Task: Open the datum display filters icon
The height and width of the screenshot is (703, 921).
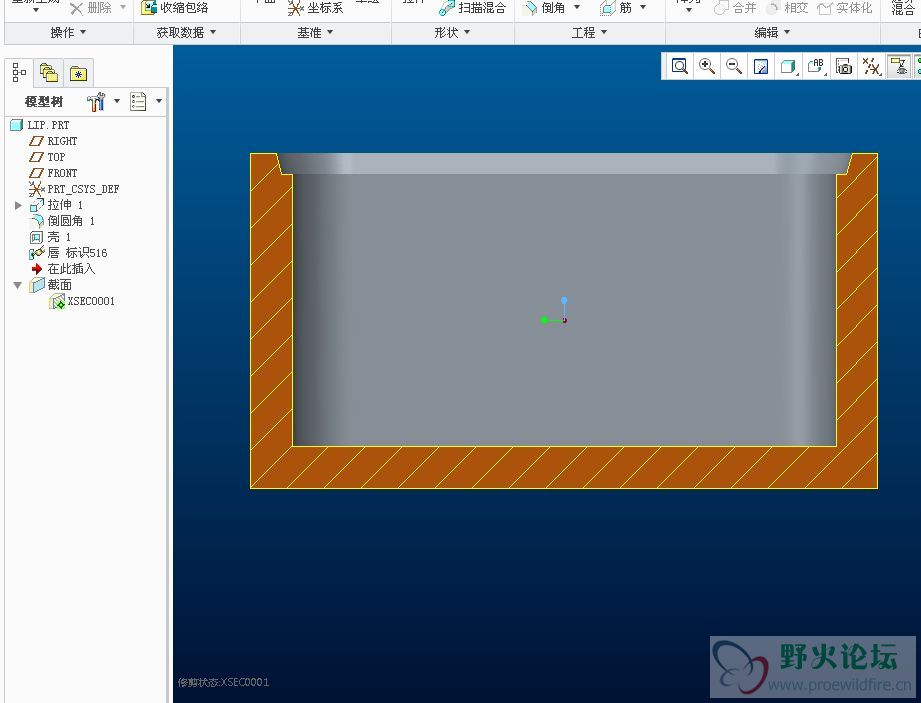Action: pyautogui.click(x=871, y=66)
